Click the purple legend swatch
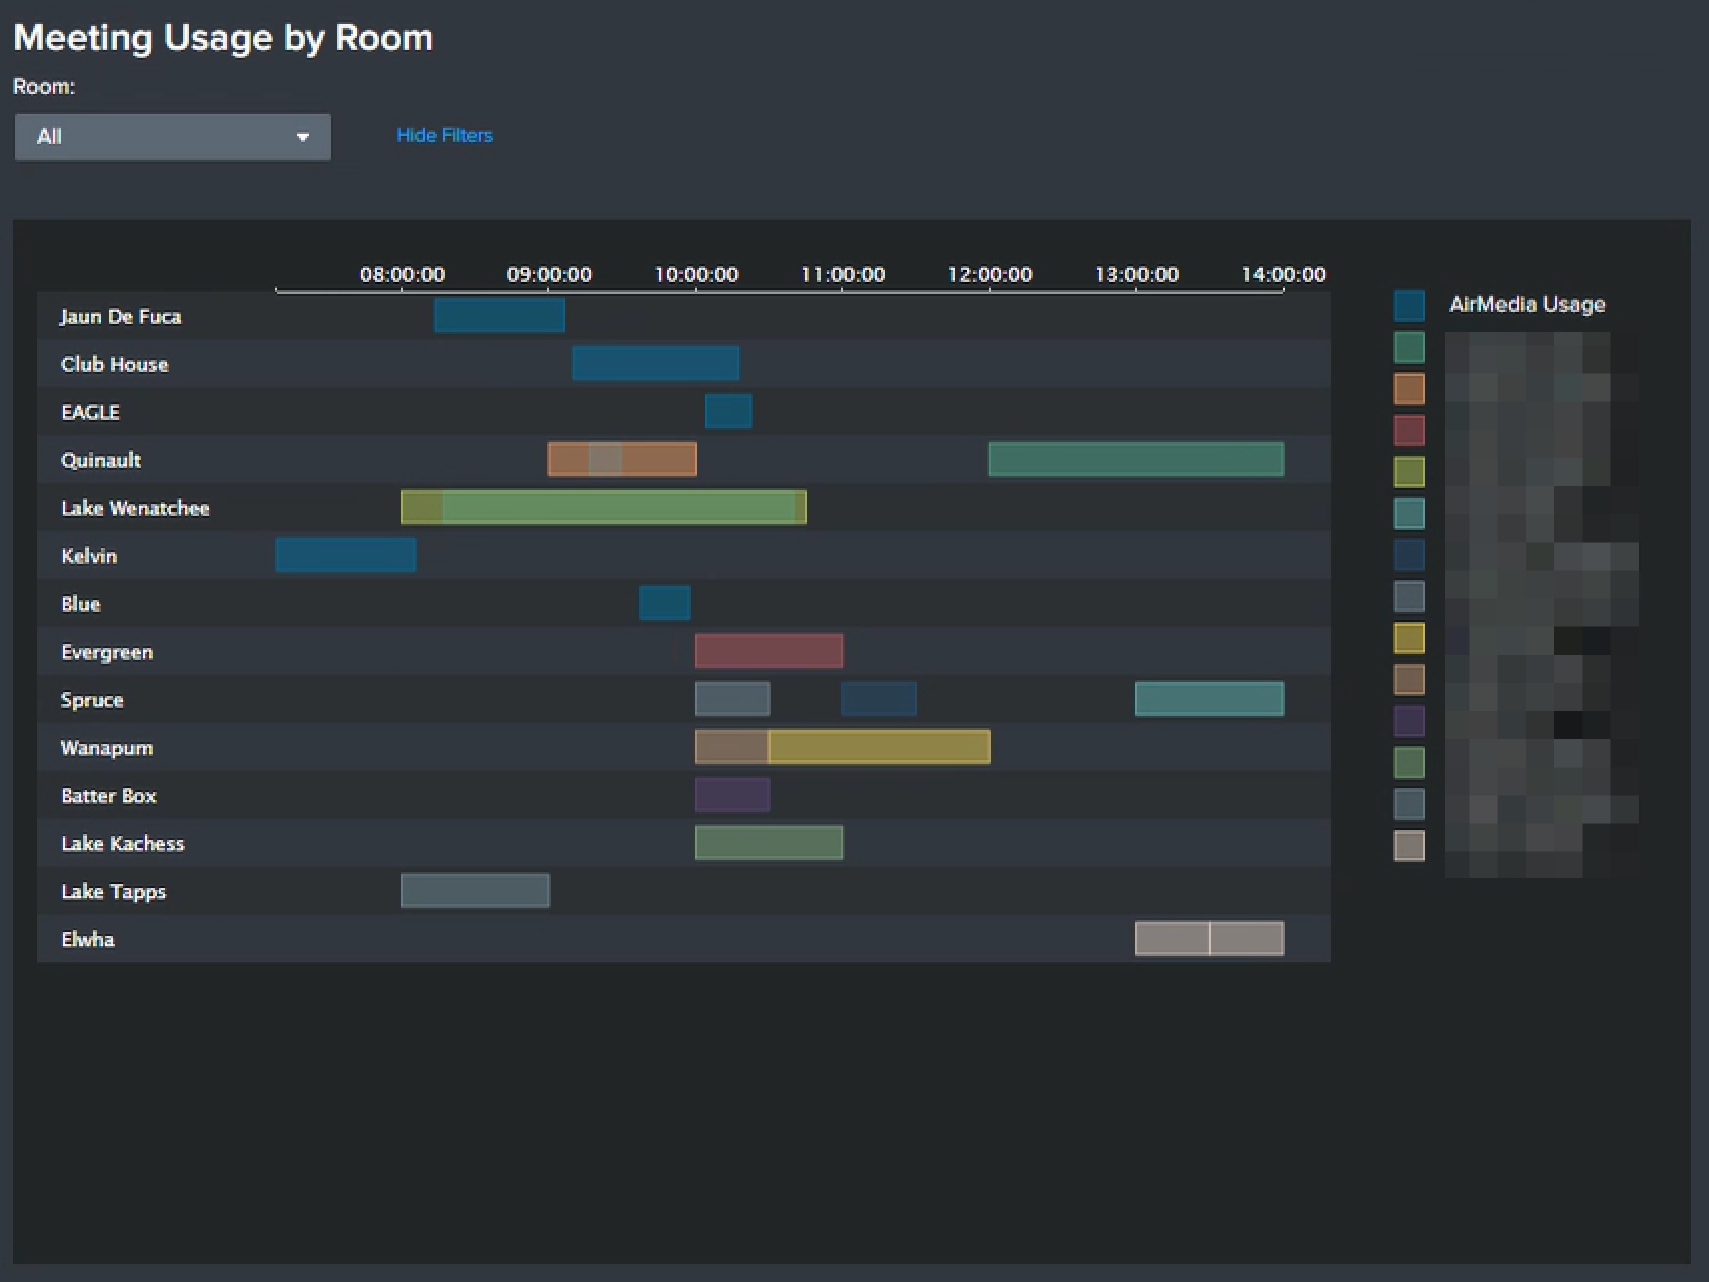This screenshot has height=1282, width=1709. pos(1409,721)
